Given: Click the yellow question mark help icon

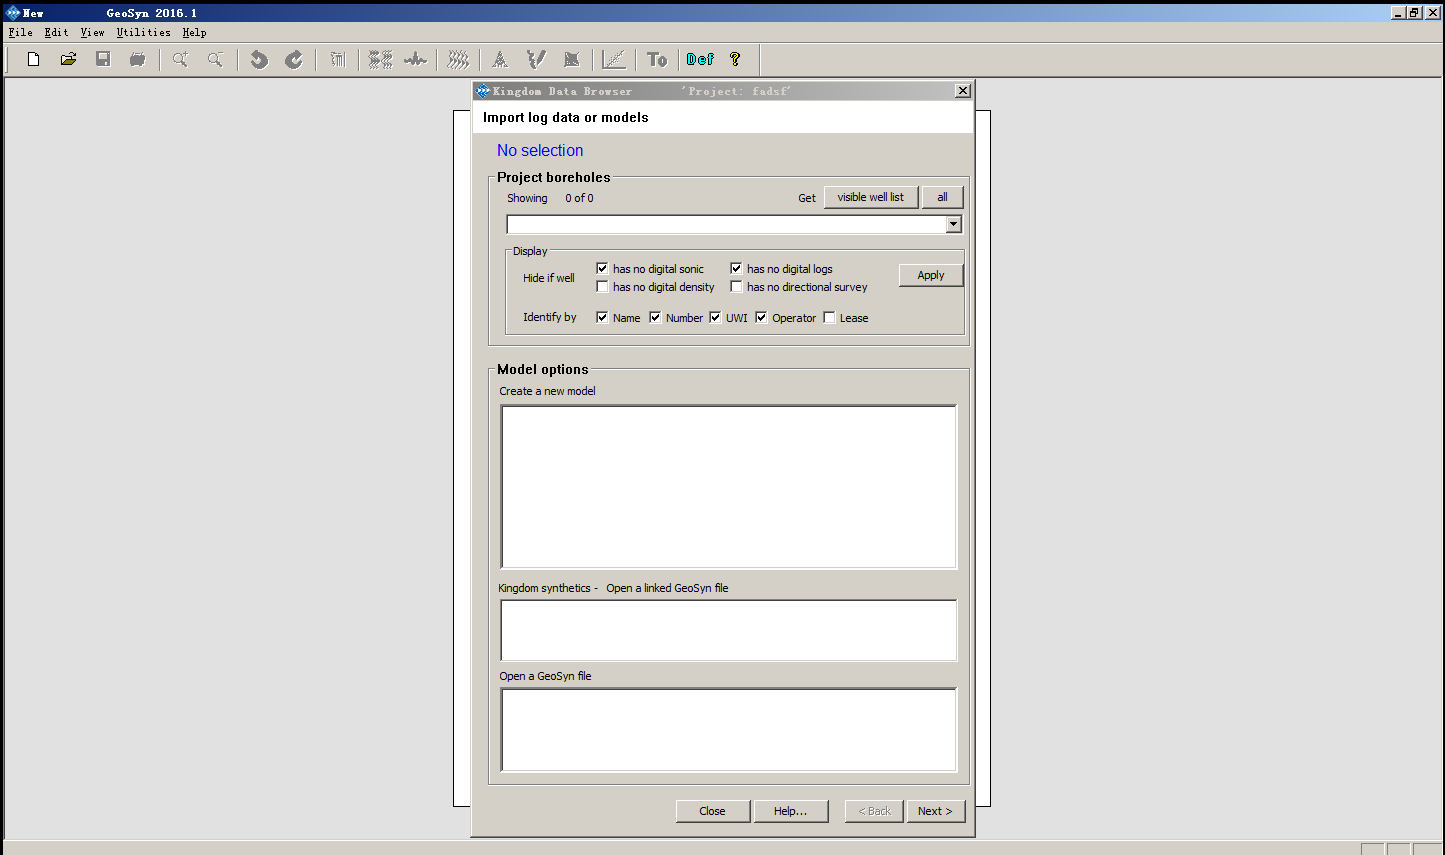Looking at the screenshot, I should point(735,60).
